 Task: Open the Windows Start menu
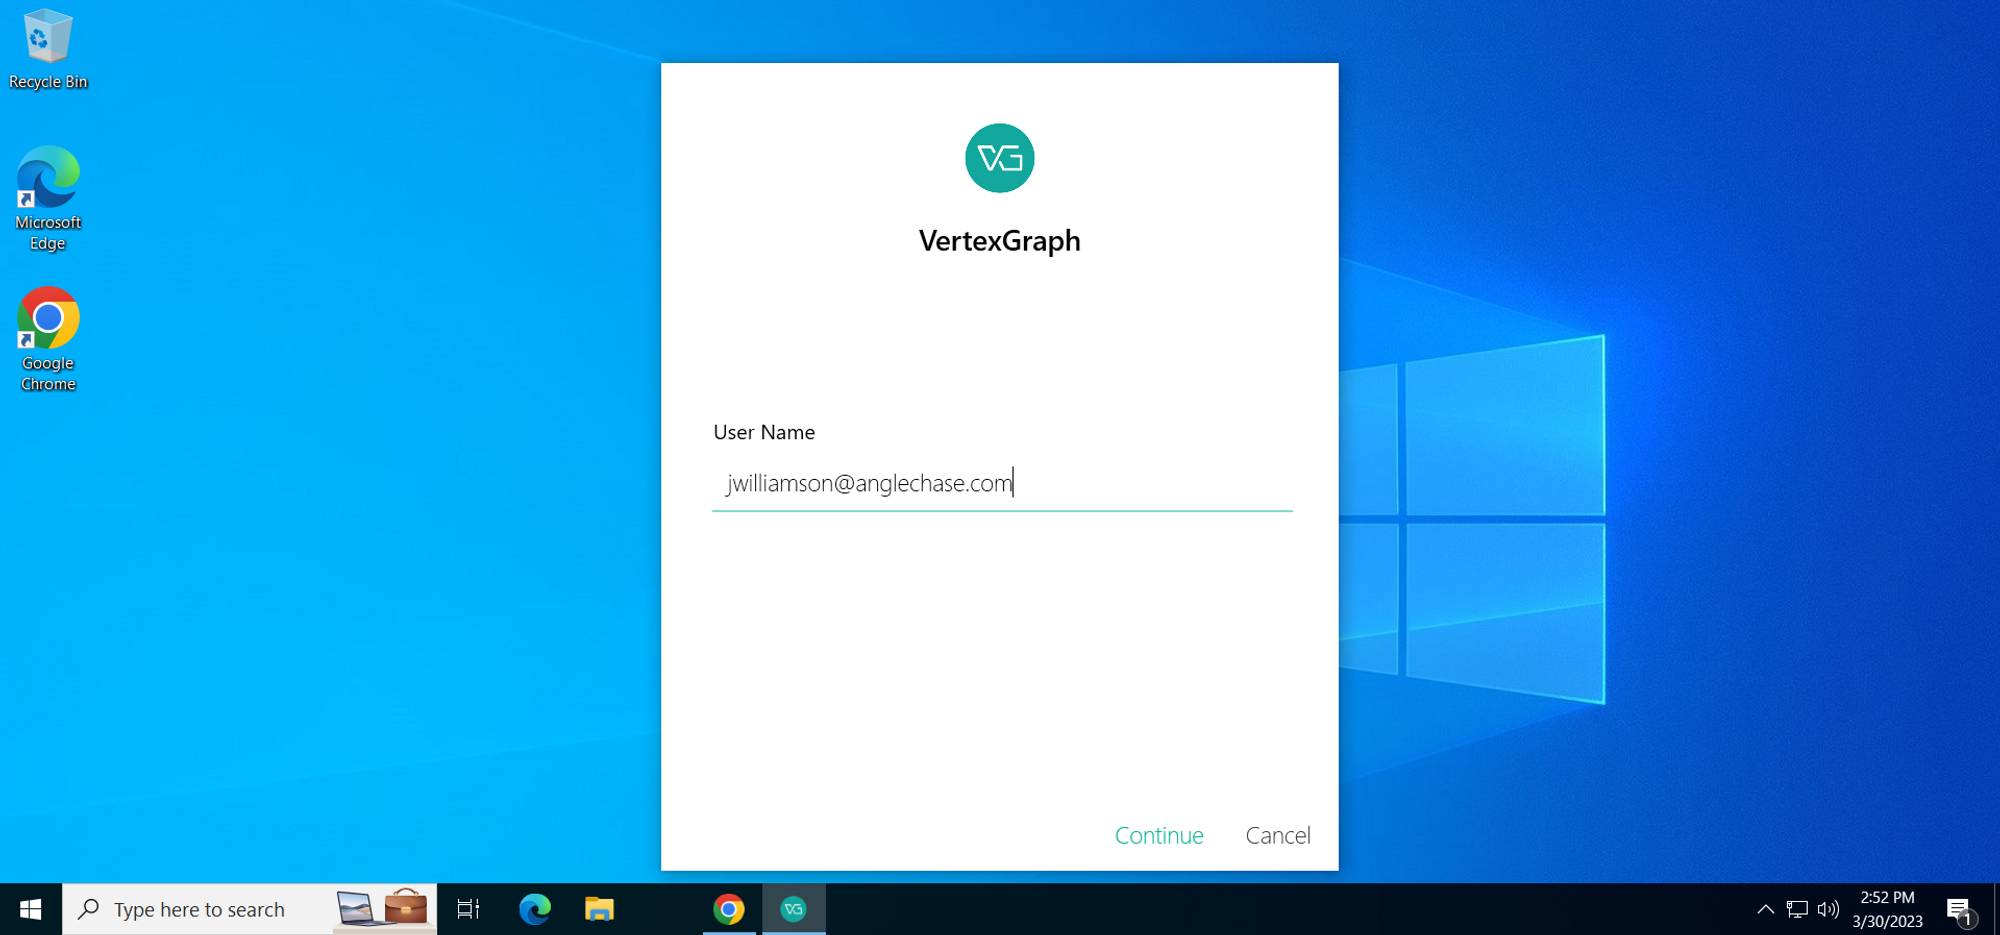31,909
